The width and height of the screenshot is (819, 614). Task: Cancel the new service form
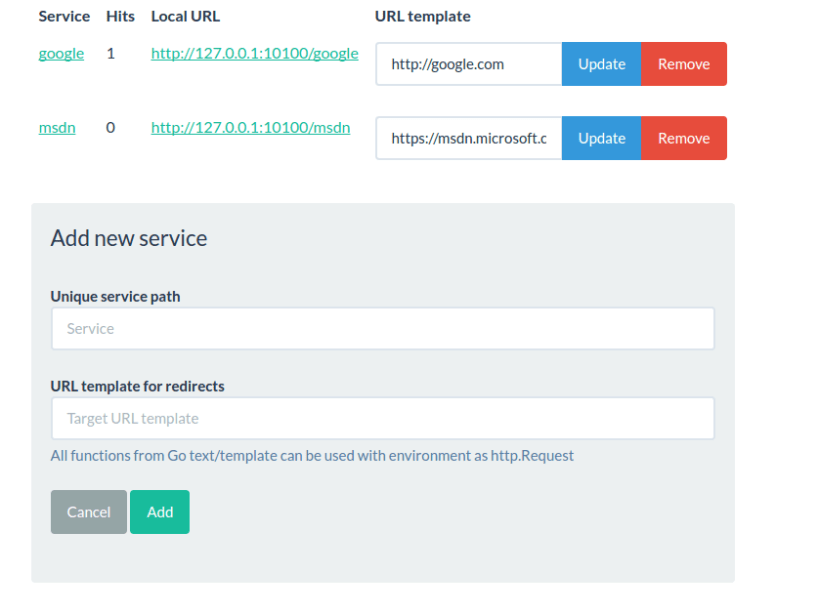pos(88,511)
